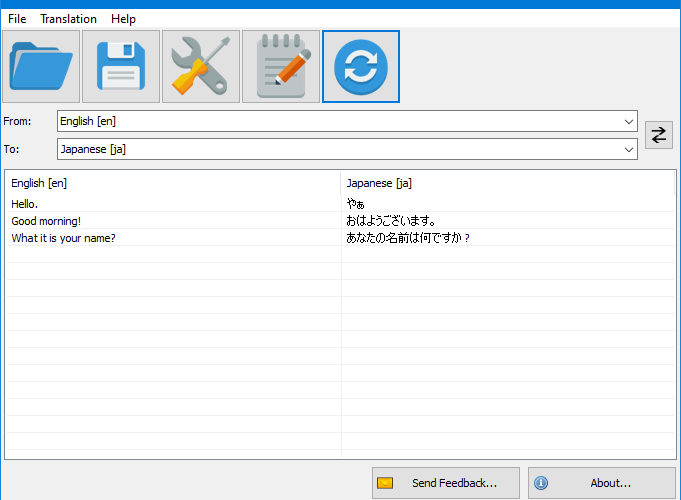
Task: Click the Send Feedback button
Action: click(x=446, y=483)
